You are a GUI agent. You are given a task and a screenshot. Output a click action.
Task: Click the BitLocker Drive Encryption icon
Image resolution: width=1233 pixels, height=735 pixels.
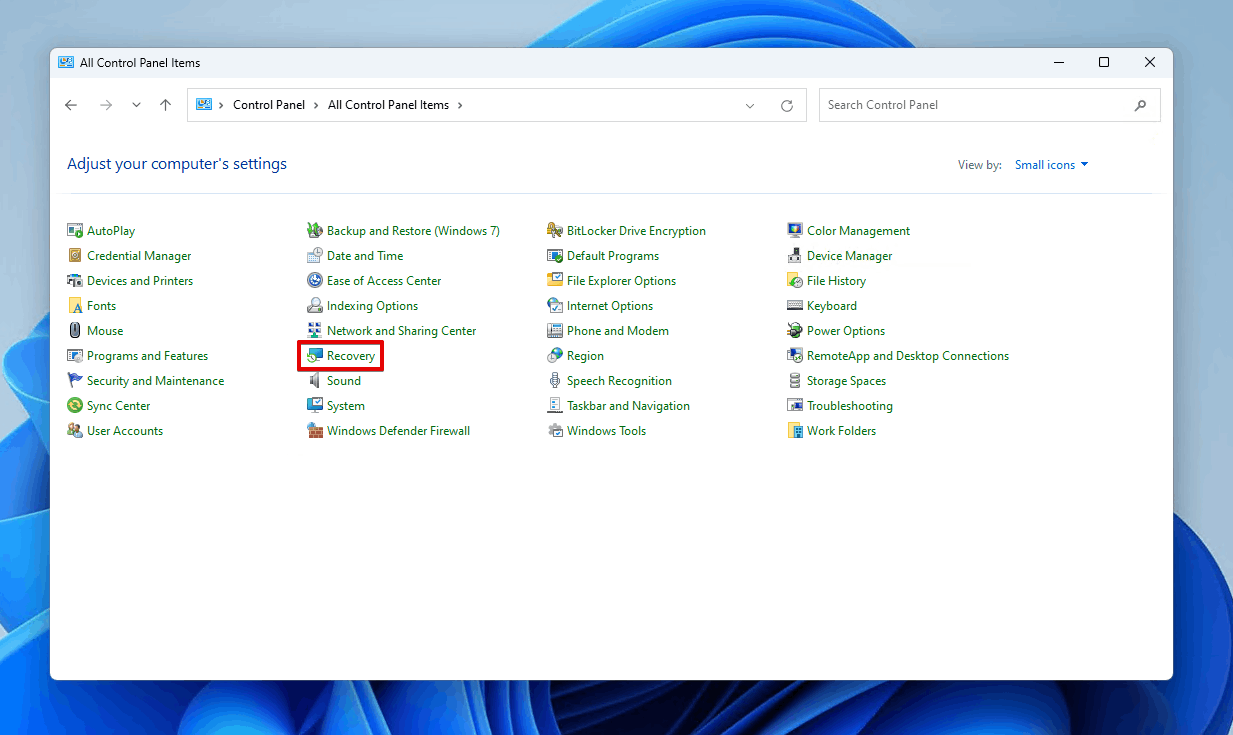tap(555, 231)
